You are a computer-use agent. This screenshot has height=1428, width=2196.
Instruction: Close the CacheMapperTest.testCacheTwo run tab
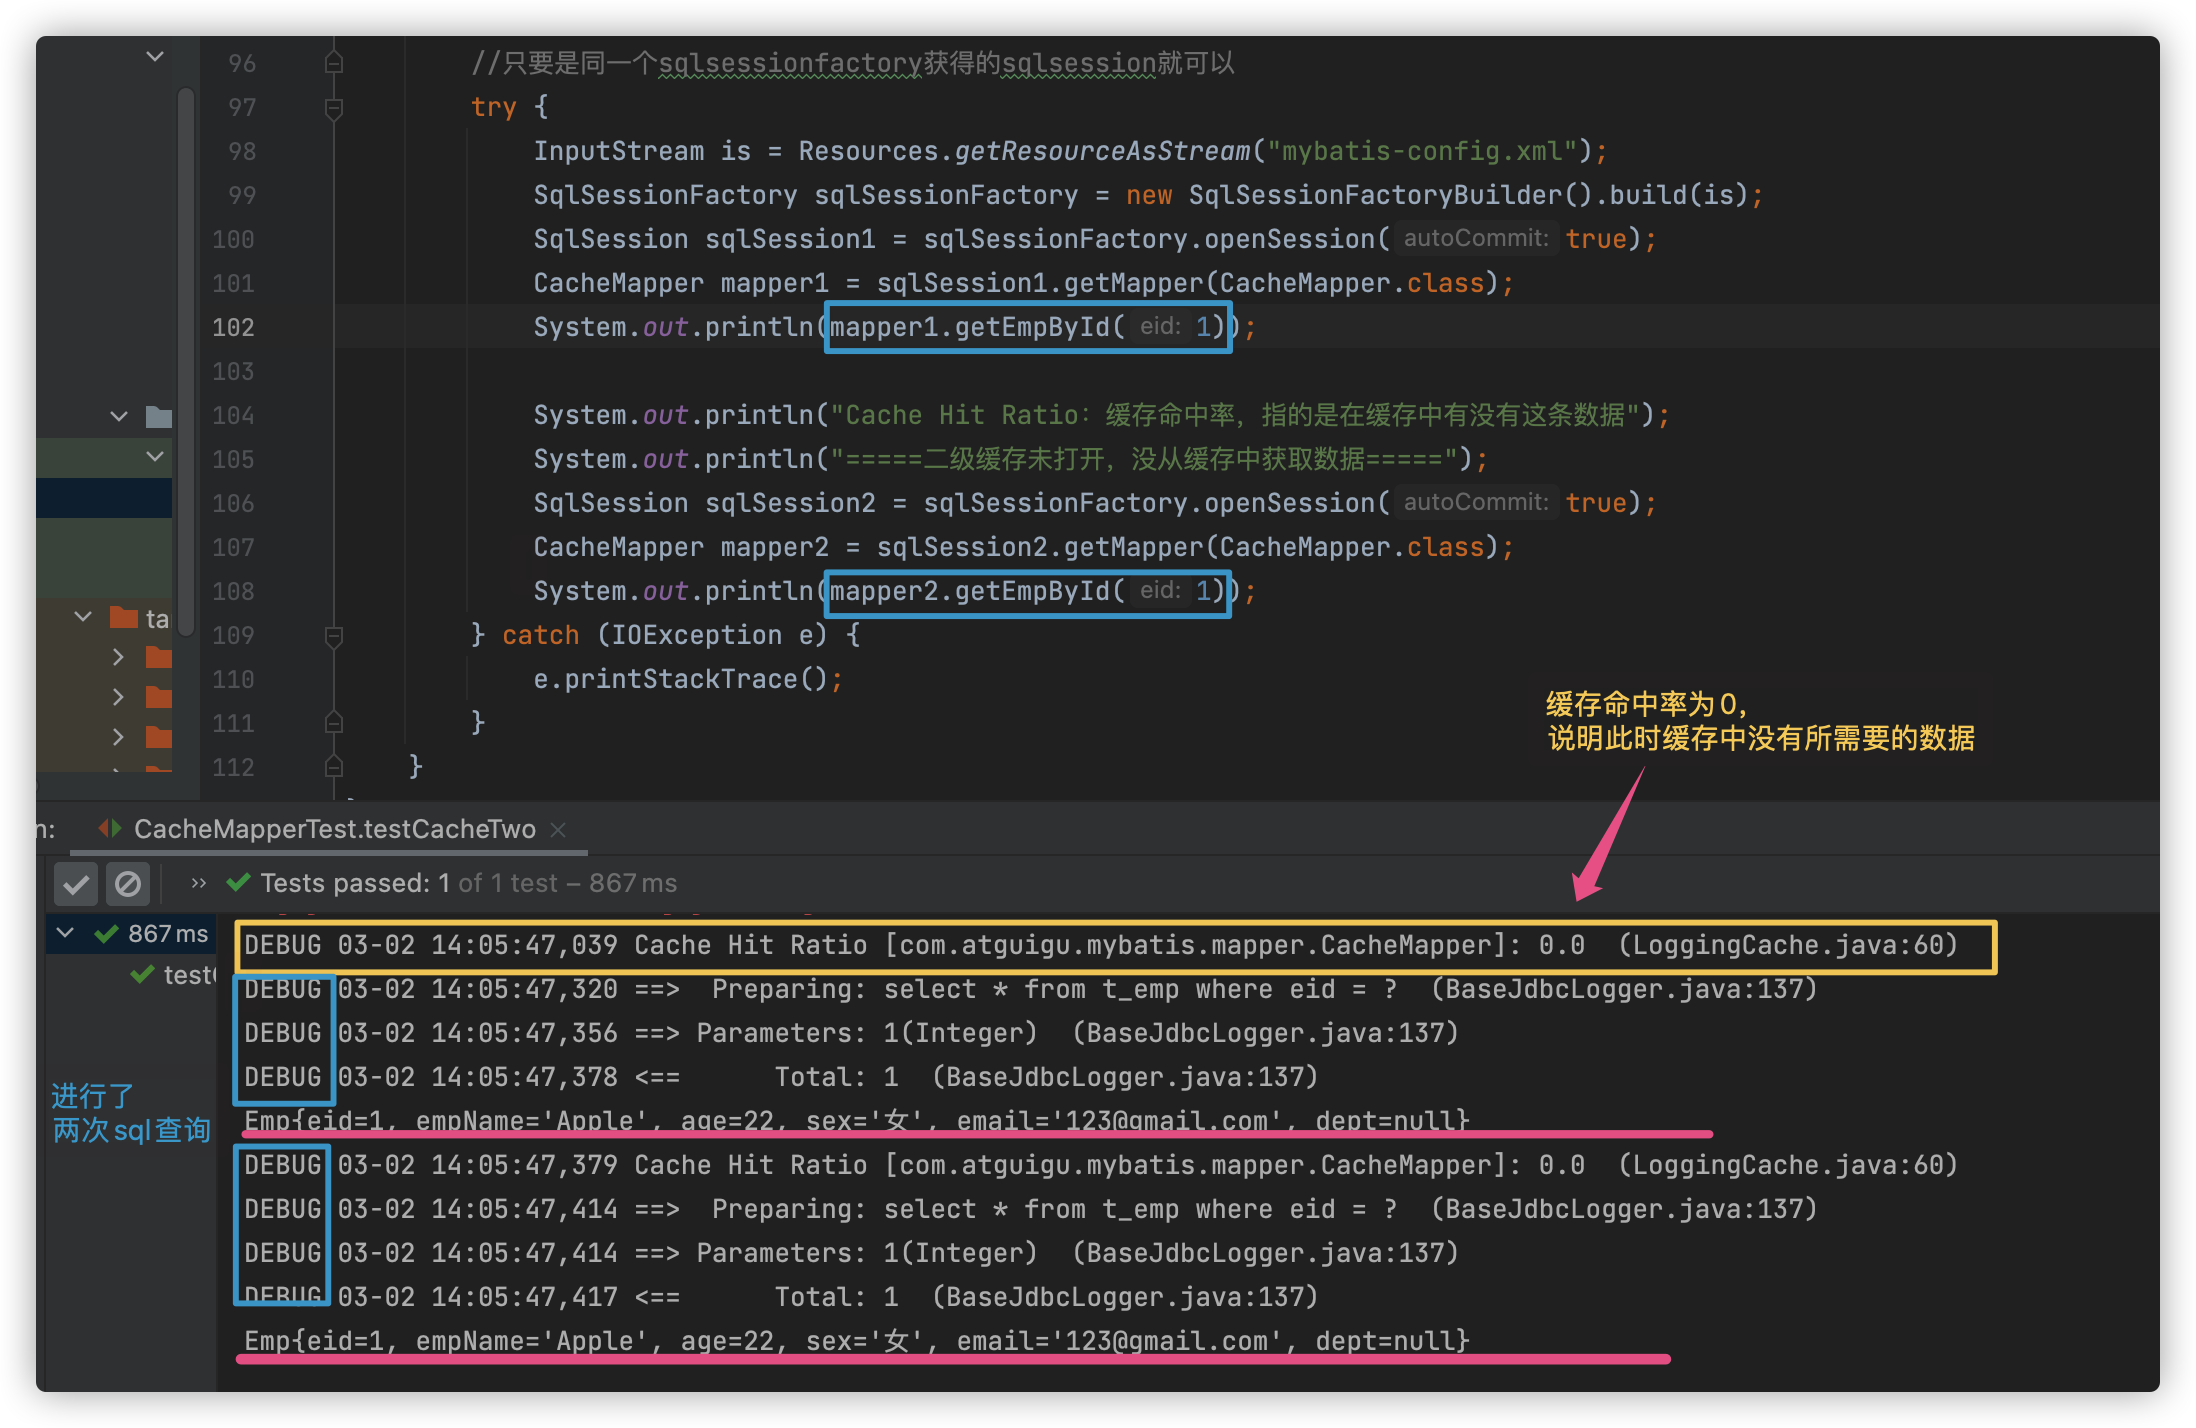(x=558, y=830)
